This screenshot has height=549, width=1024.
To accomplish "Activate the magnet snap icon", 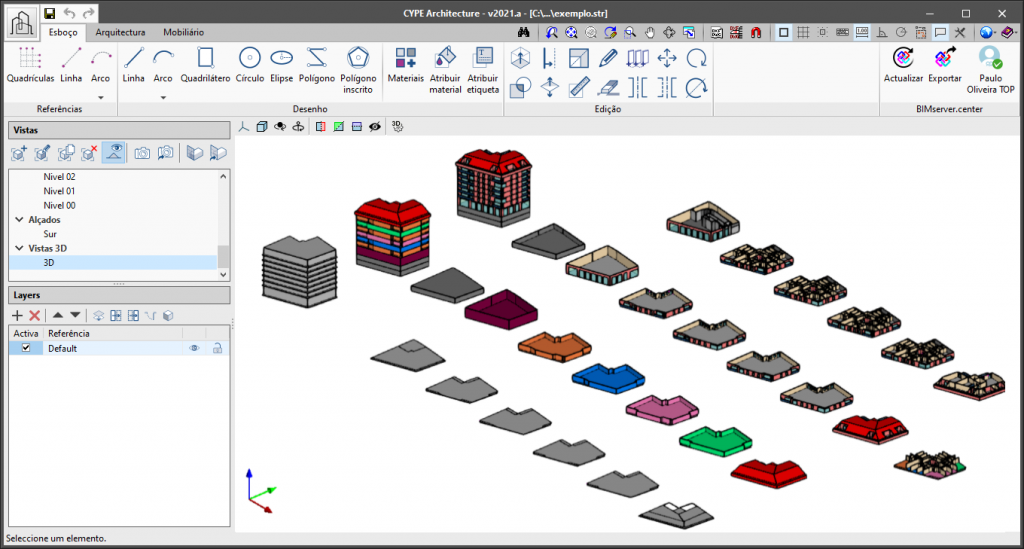I will click(756, 32).
